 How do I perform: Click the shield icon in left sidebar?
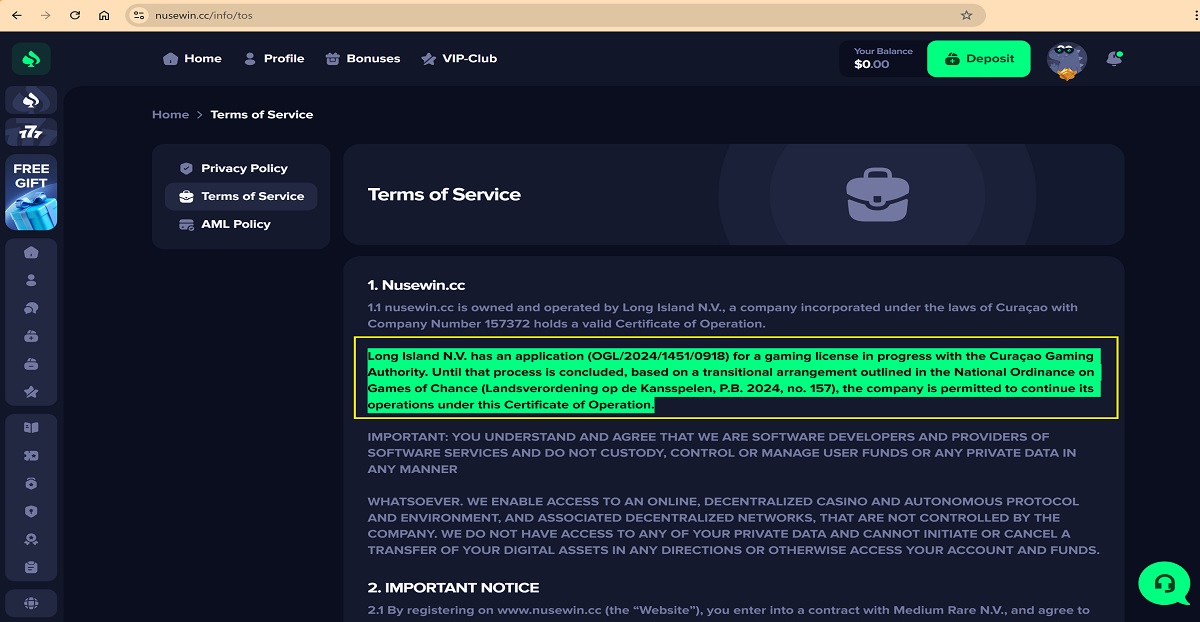(31, 511)
